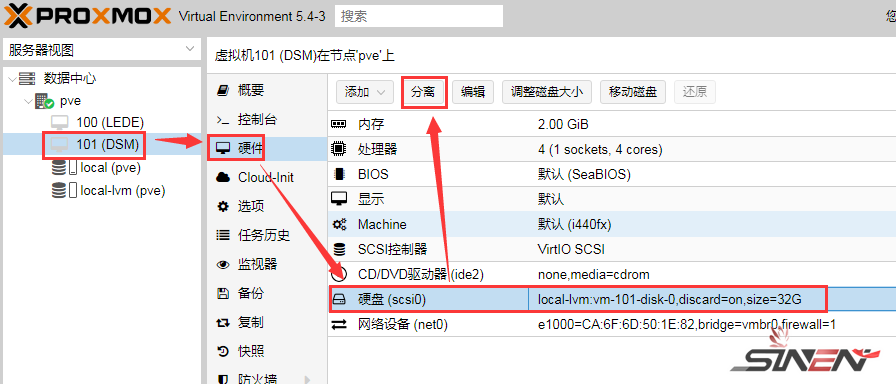The height and width of the screenshot is (384, 896).
Task: Click the database icon of SCSI控制器
Action: pos(339,250)
